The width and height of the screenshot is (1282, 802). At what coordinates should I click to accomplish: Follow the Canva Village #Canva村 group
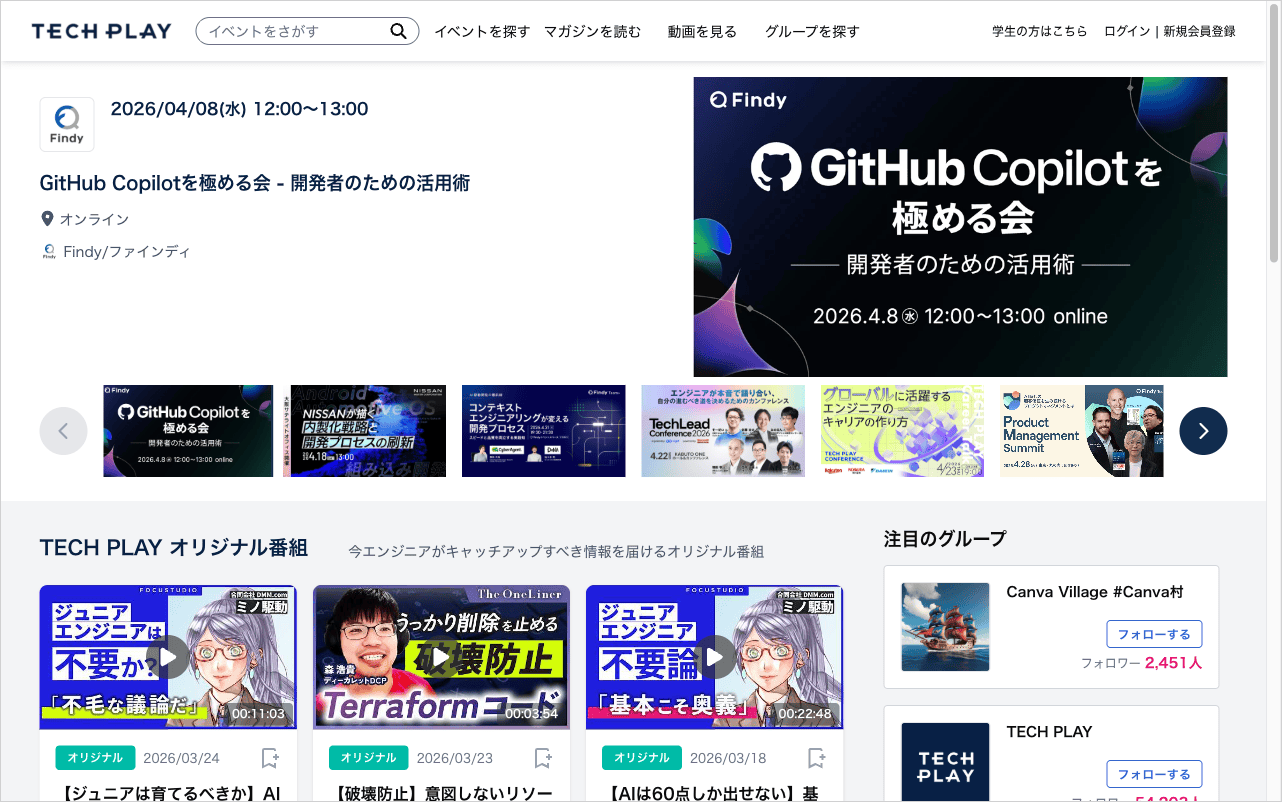pos(1154,633)
